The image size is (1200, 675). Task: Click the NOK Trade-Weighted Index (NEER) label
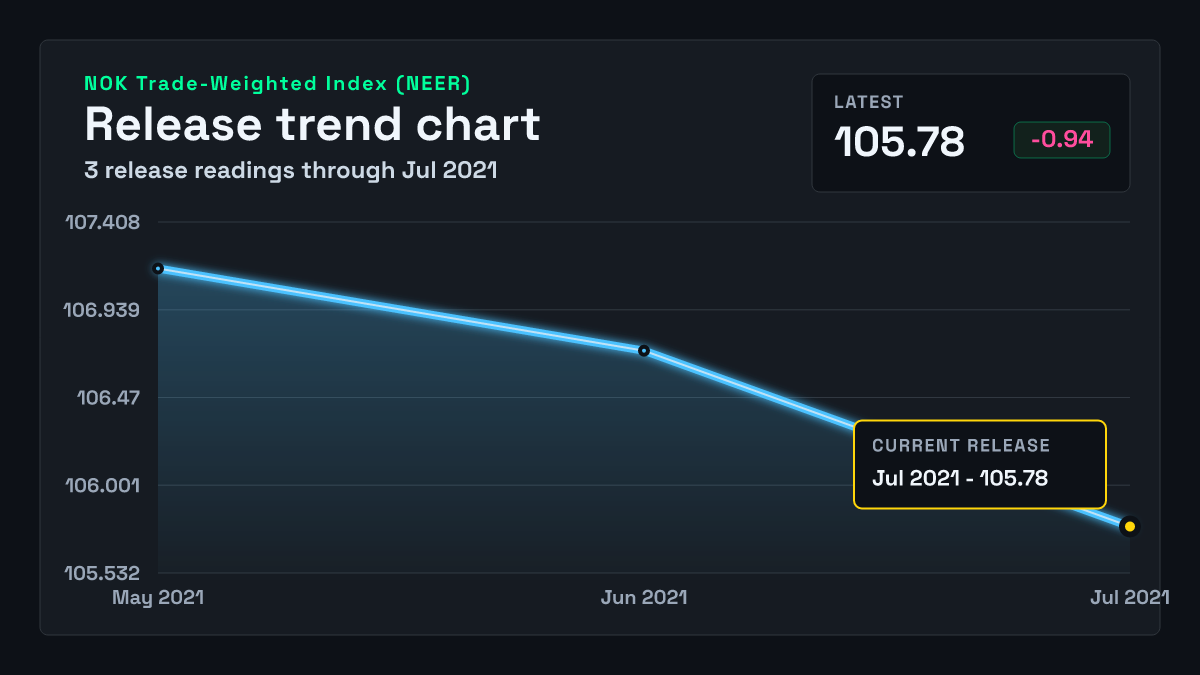pos(277,84)
